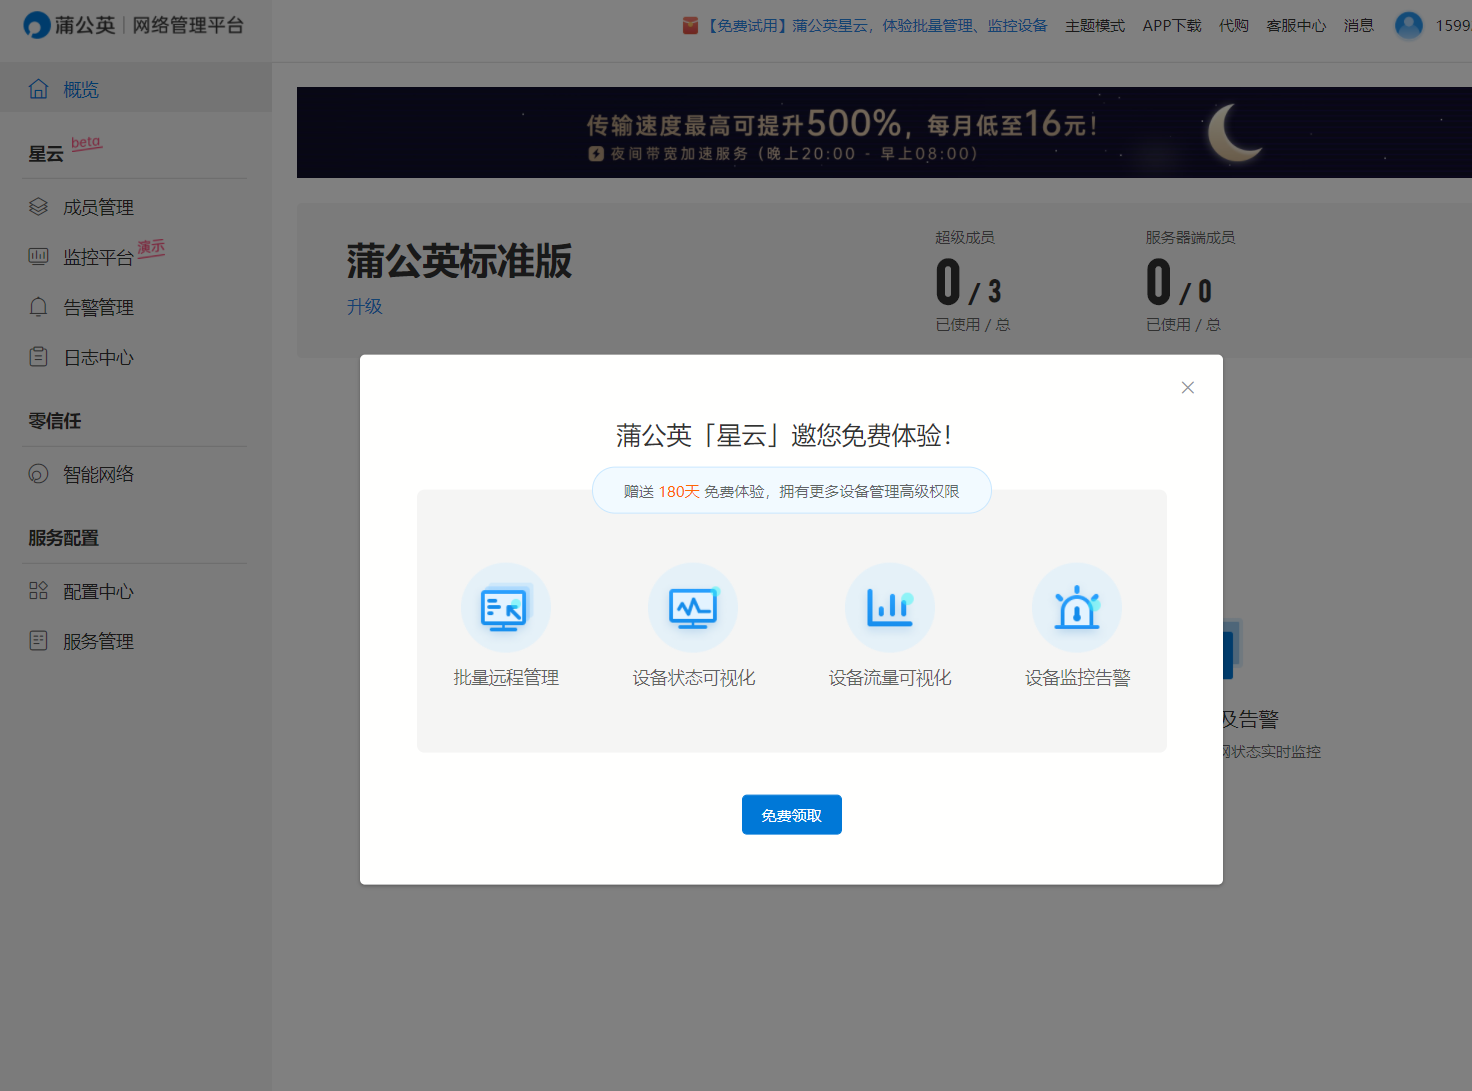Click the 升级 upgrade link
Screen dimensions: 1472x1091
tap(365, 307)
